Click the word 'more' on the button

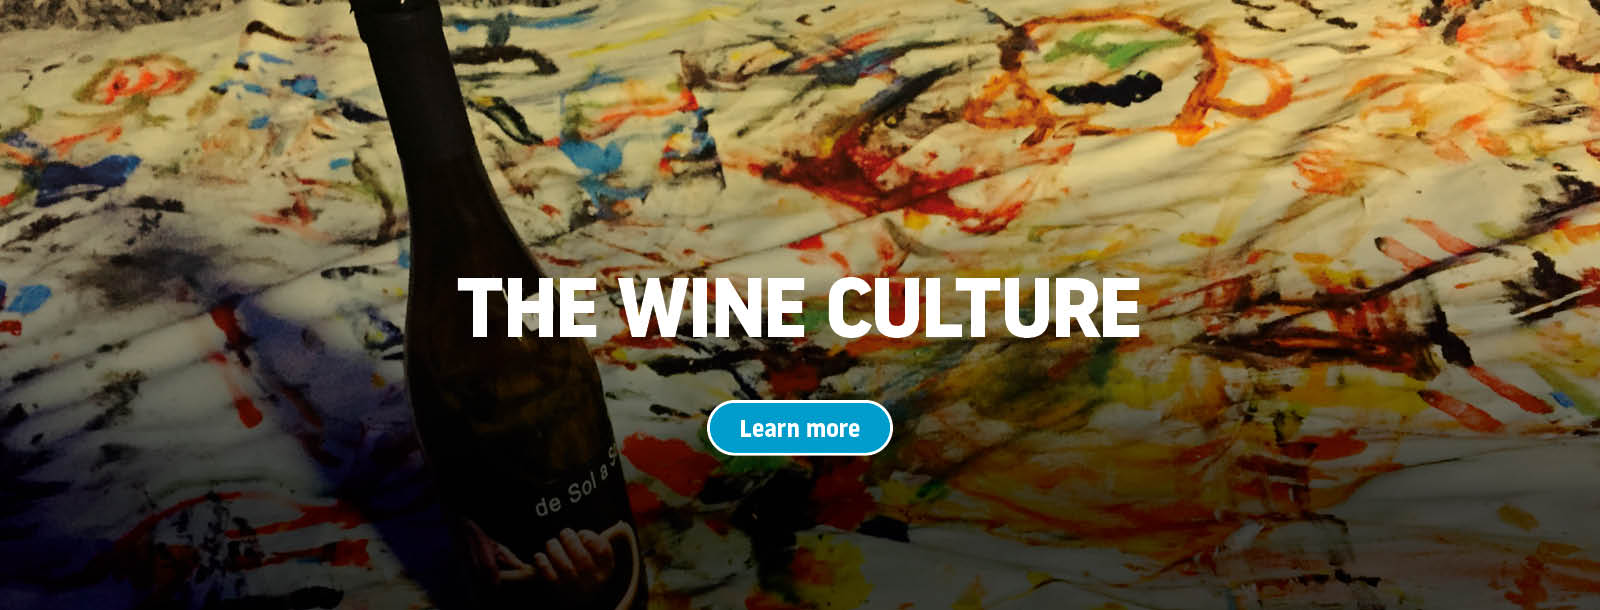pos(832,429)
